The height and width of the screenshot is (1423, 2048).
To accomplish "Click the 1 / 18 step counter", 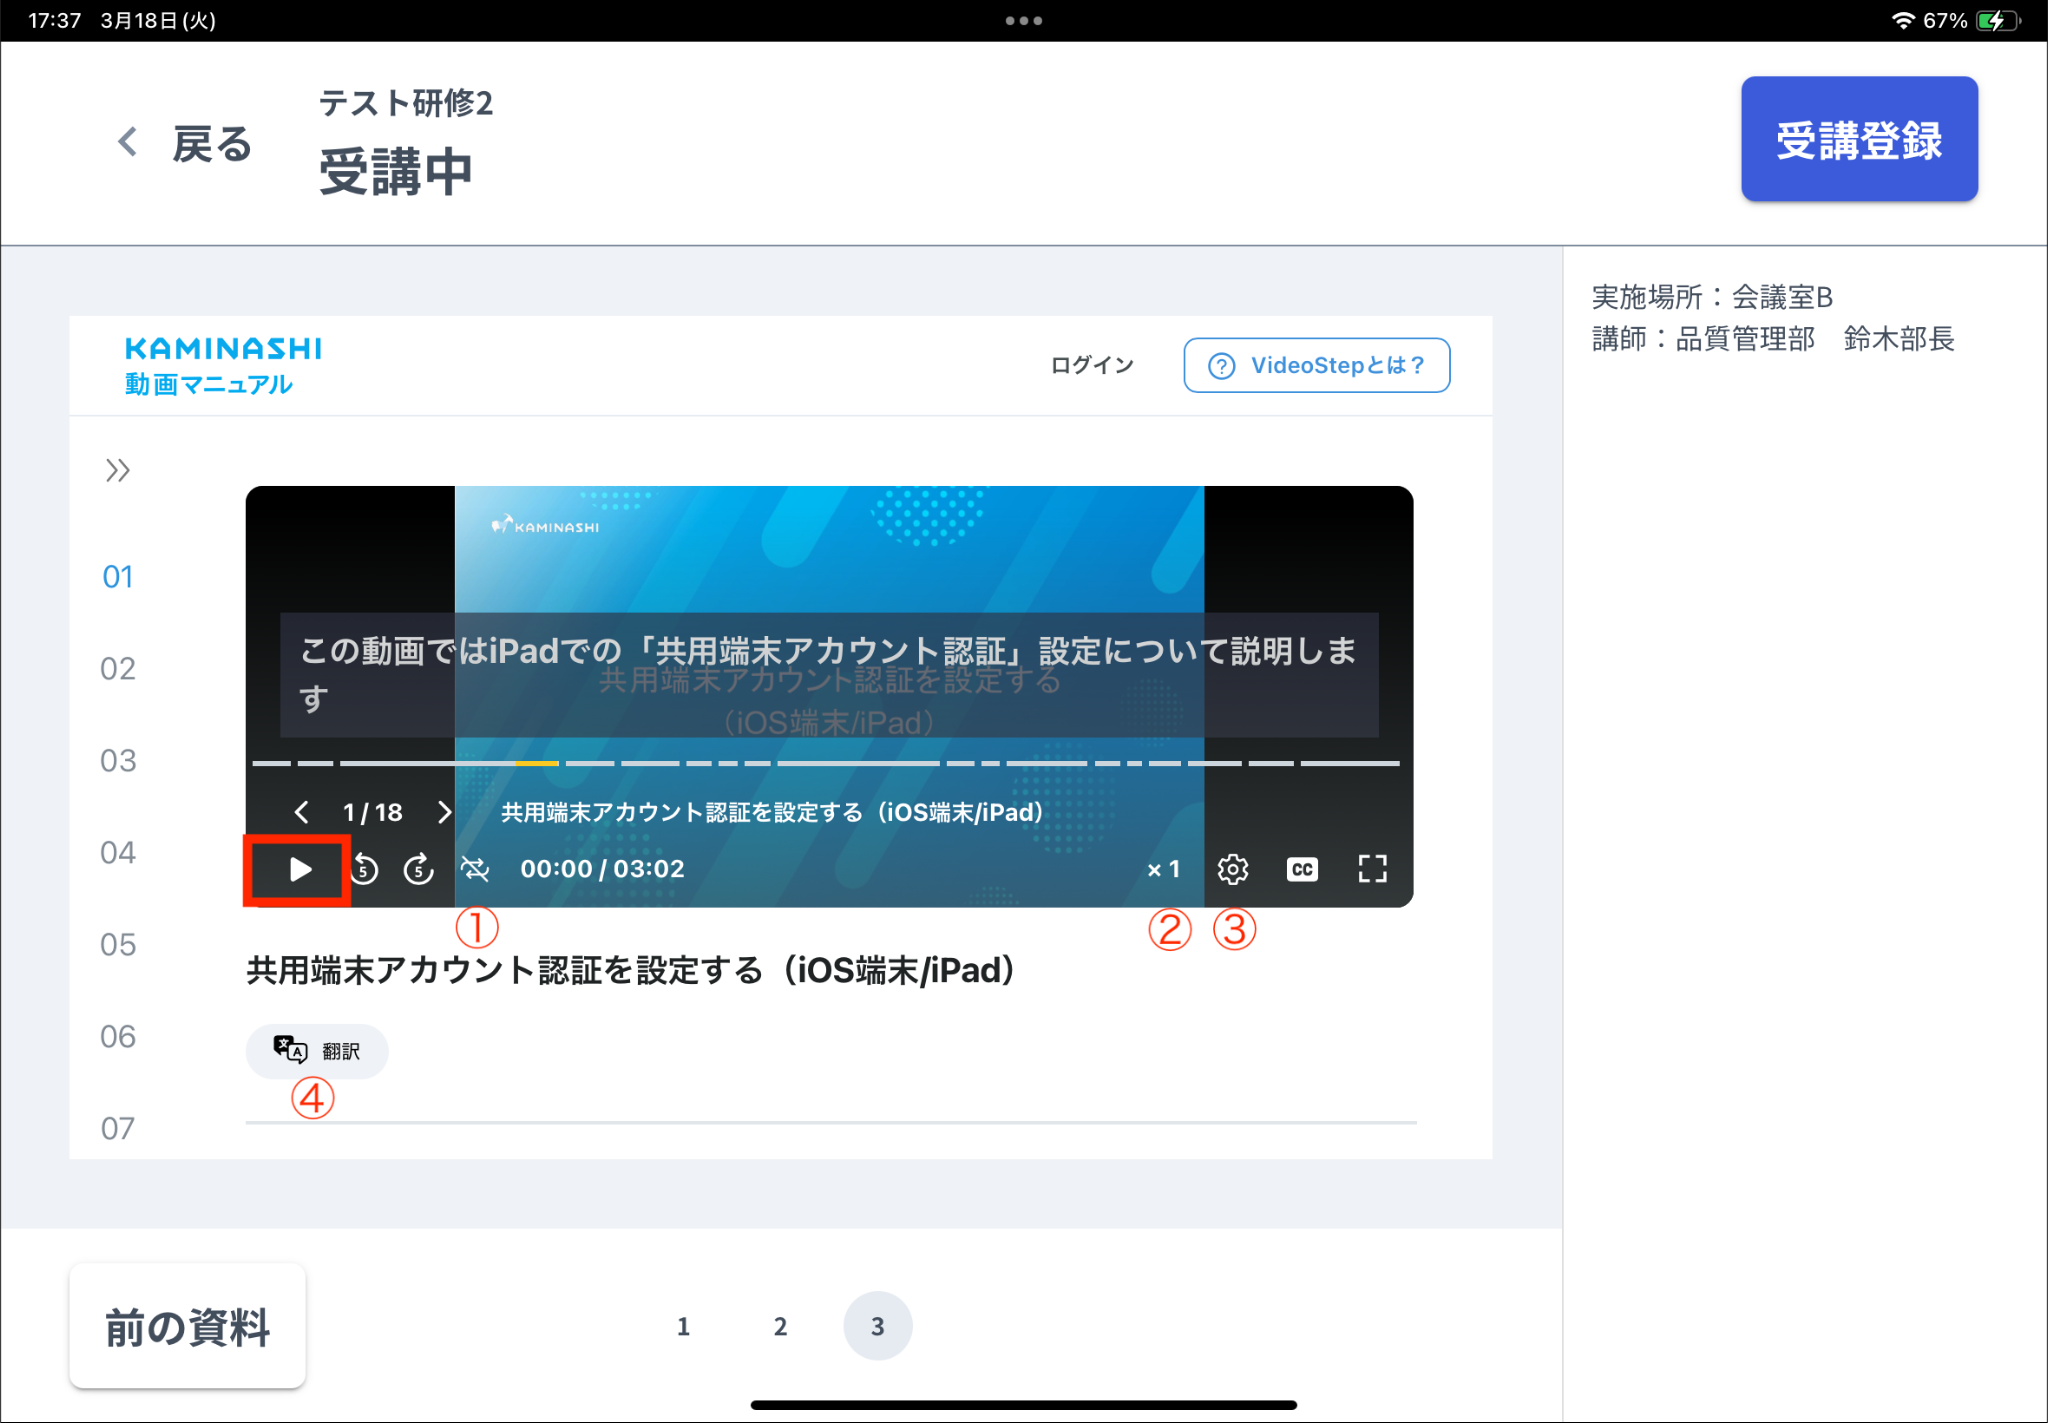I will click(372, 812).
